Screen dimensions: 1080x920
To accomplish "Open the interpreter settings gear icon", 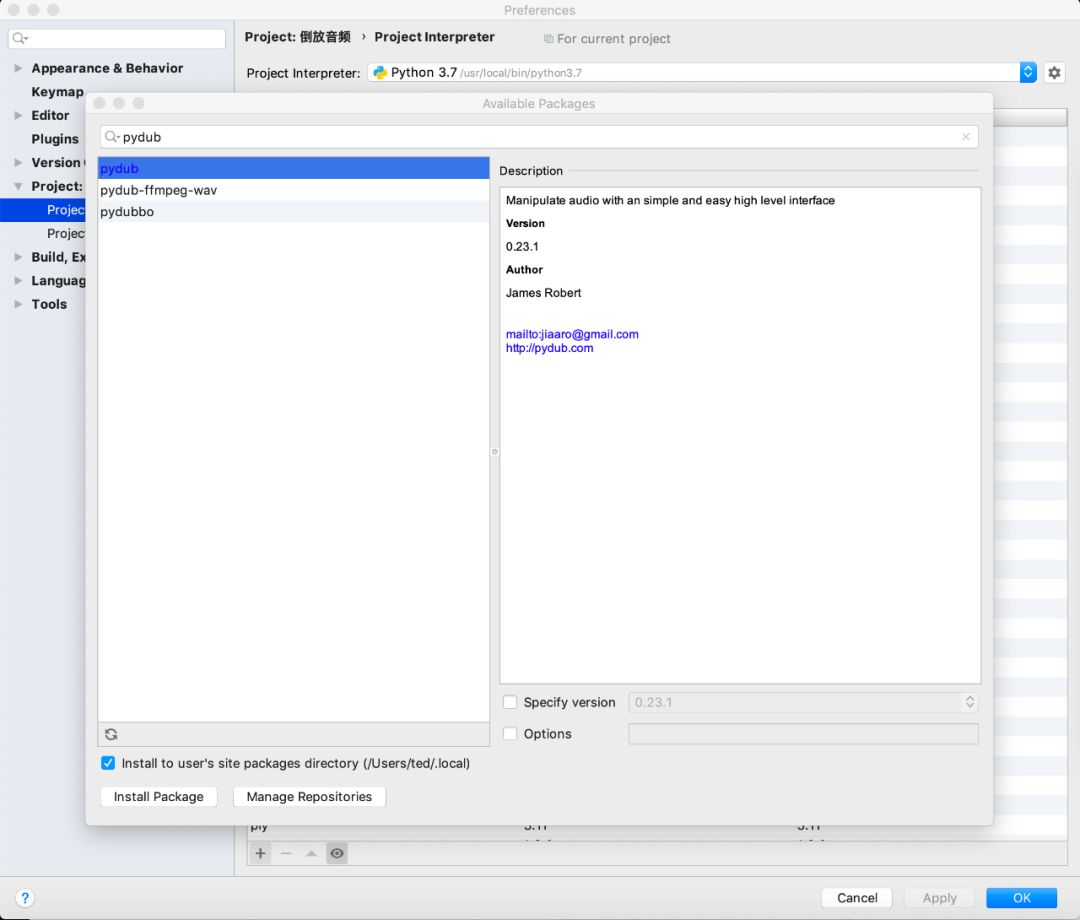I will point(1054,72).
